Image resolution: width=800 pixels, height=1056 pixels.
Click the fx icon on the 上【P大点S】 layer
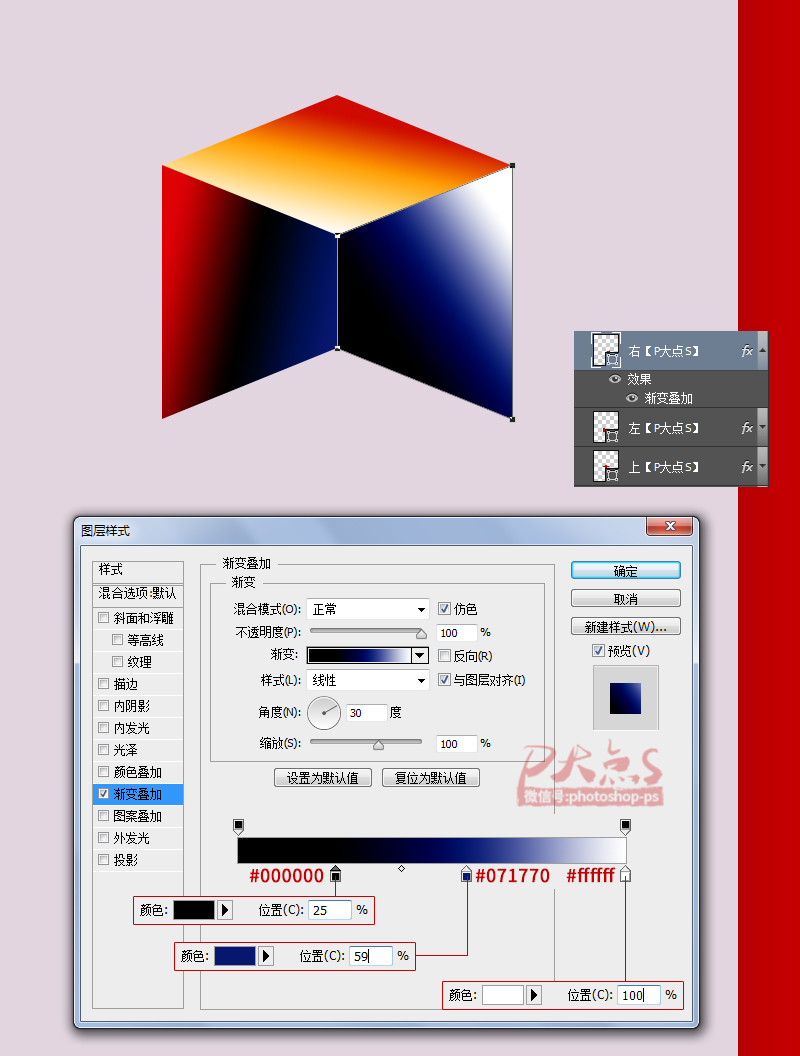pos(747,466)
